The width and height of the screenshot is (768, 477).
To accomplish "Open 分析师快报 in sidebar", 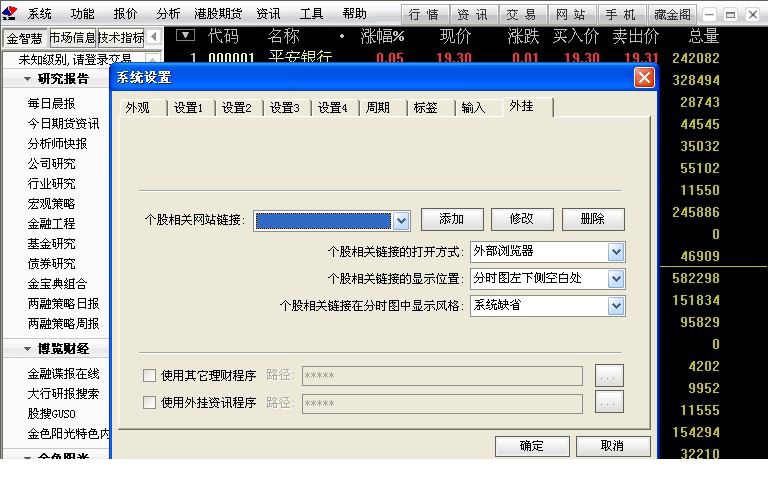I will click(58, 143).
